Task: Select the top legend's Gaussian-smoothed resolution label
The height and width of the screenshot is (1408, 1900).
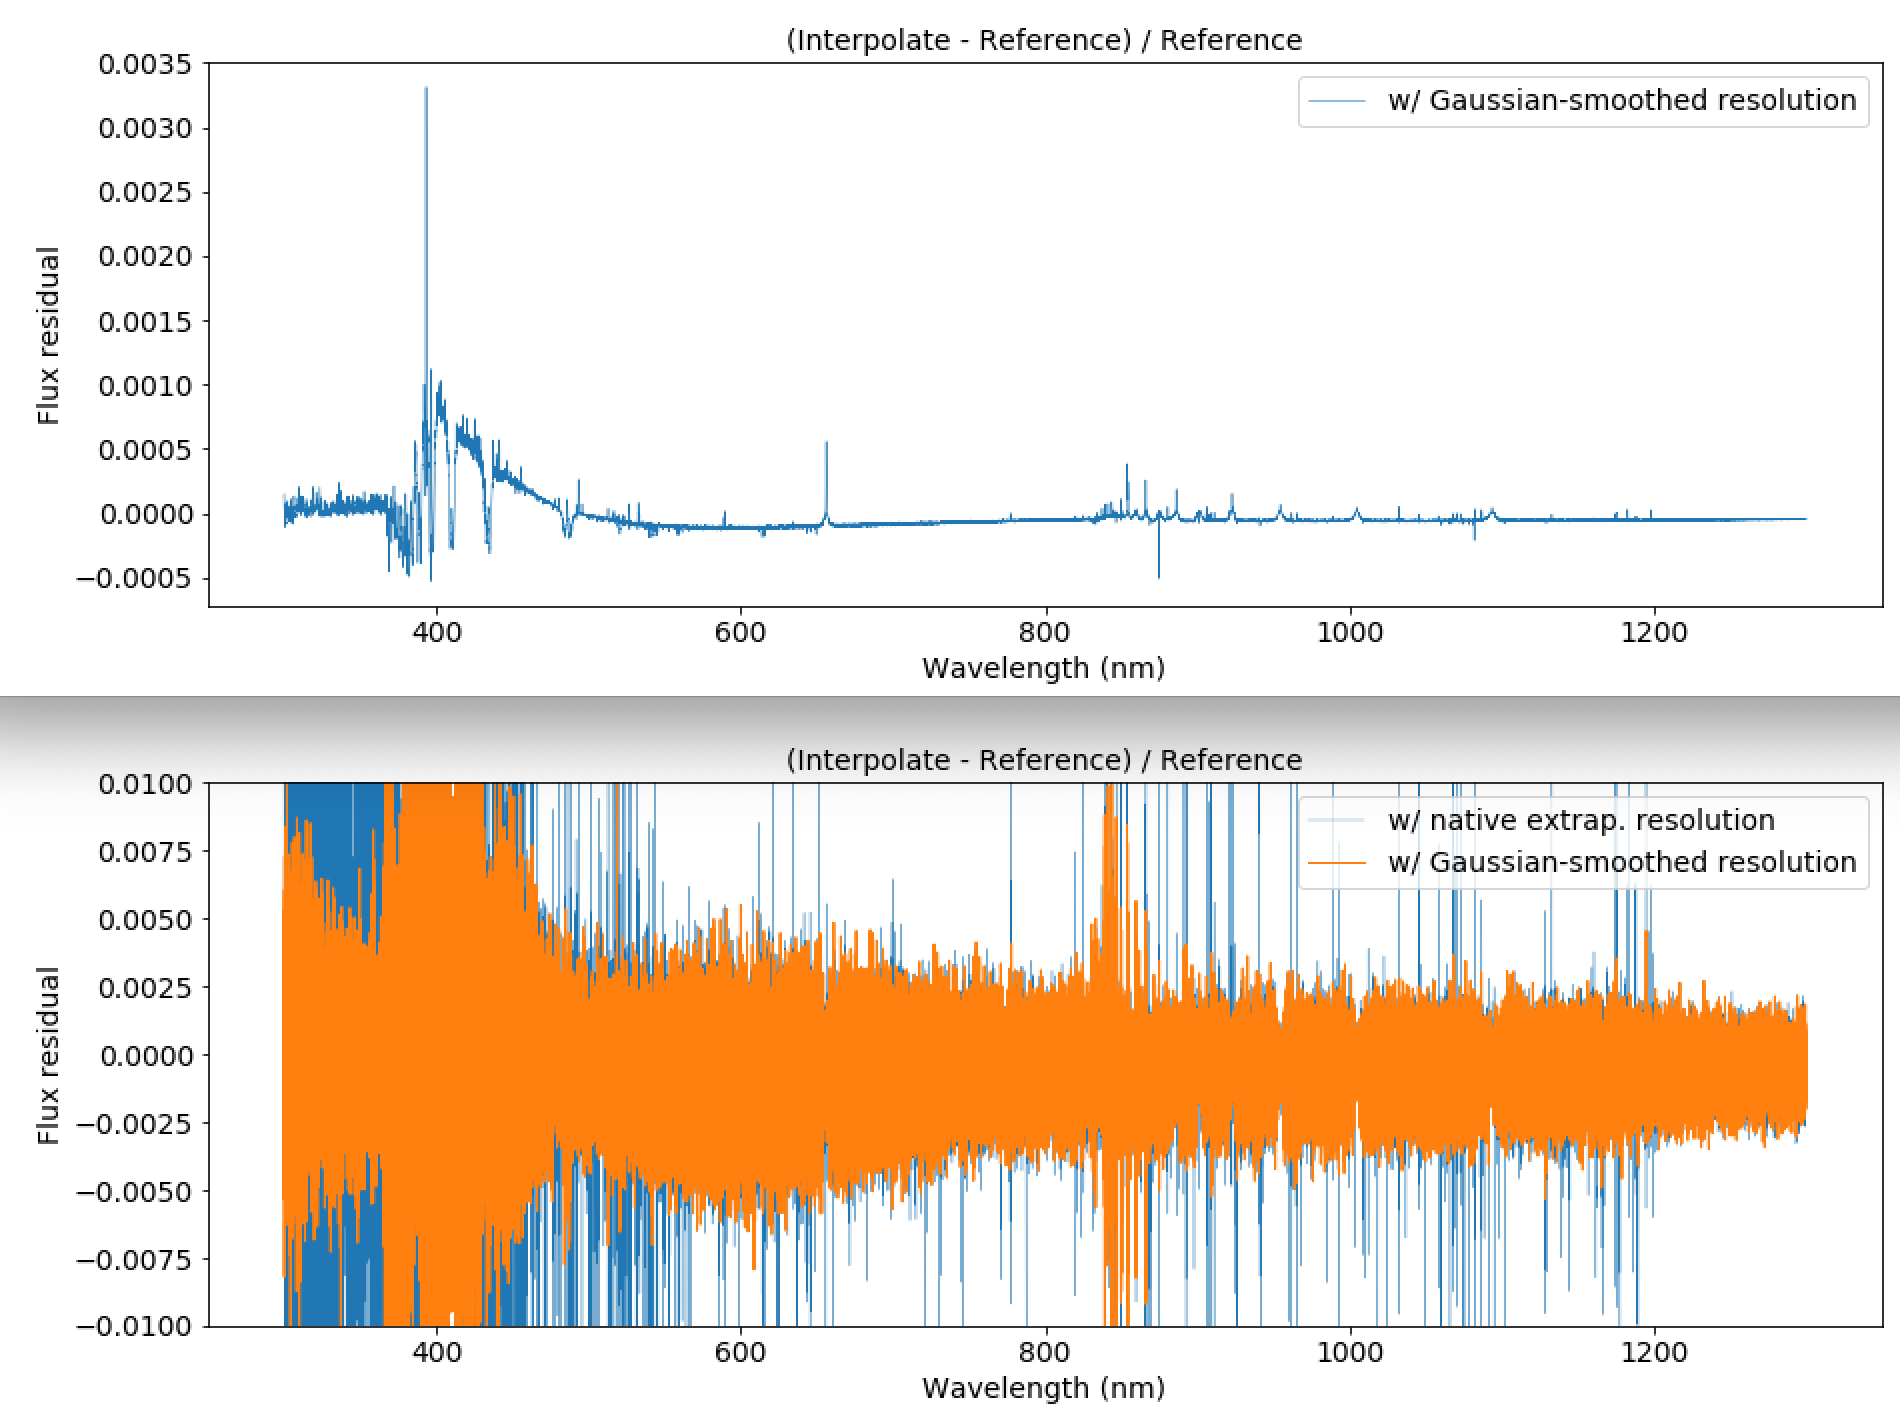Action: [1622, 101]
